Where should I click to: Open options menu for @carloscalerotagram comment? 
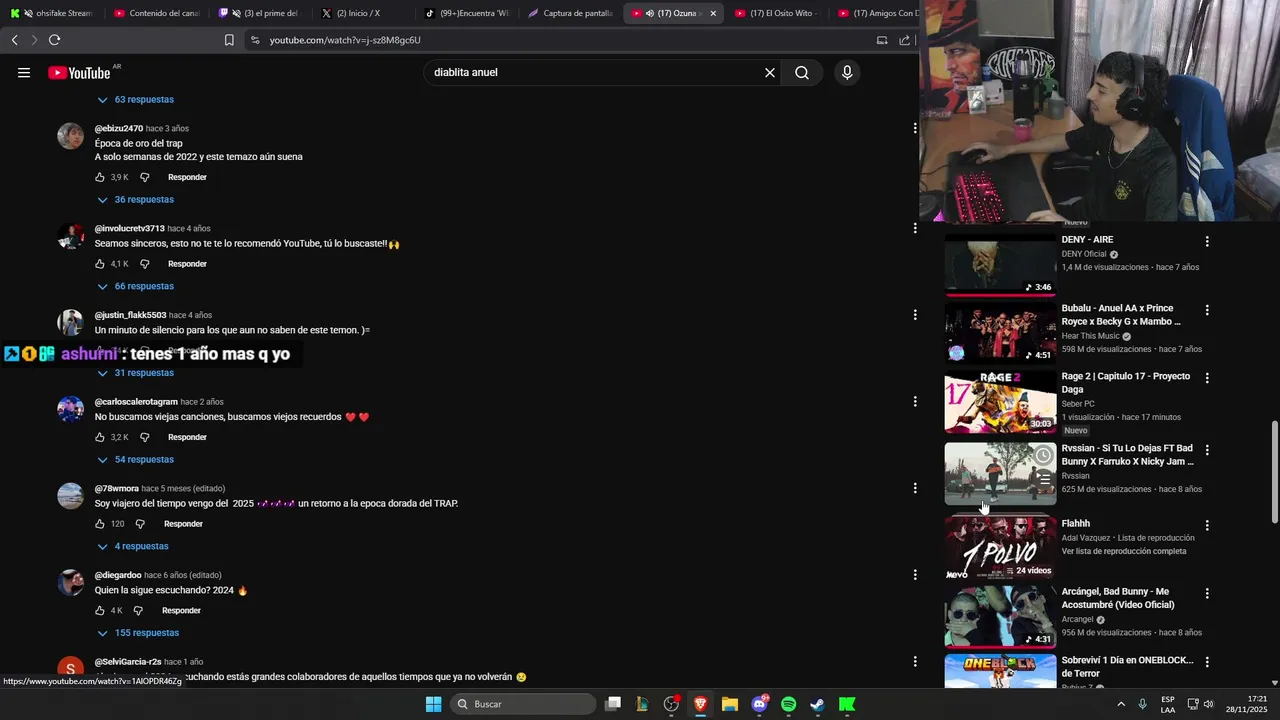[914, 401]
